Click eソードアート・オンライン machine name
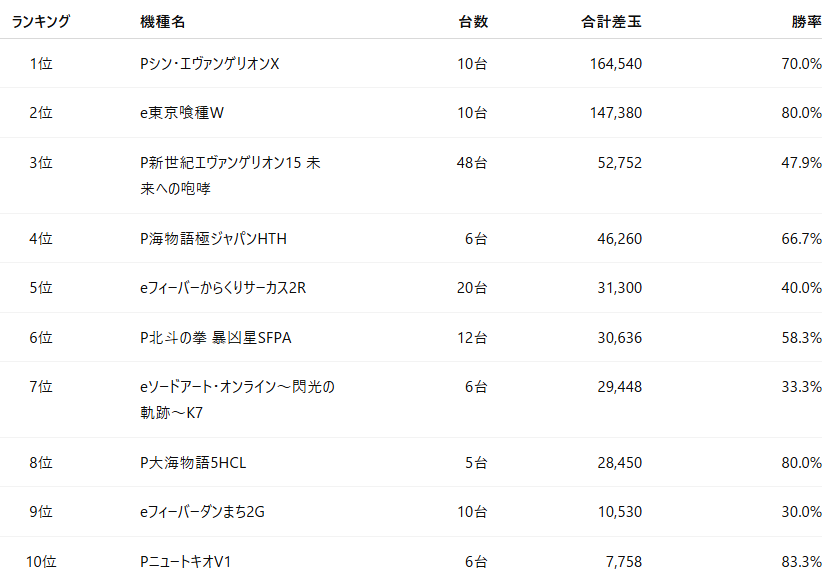The height and width of the screenshot is (584, 835). [x=237, y=400]
